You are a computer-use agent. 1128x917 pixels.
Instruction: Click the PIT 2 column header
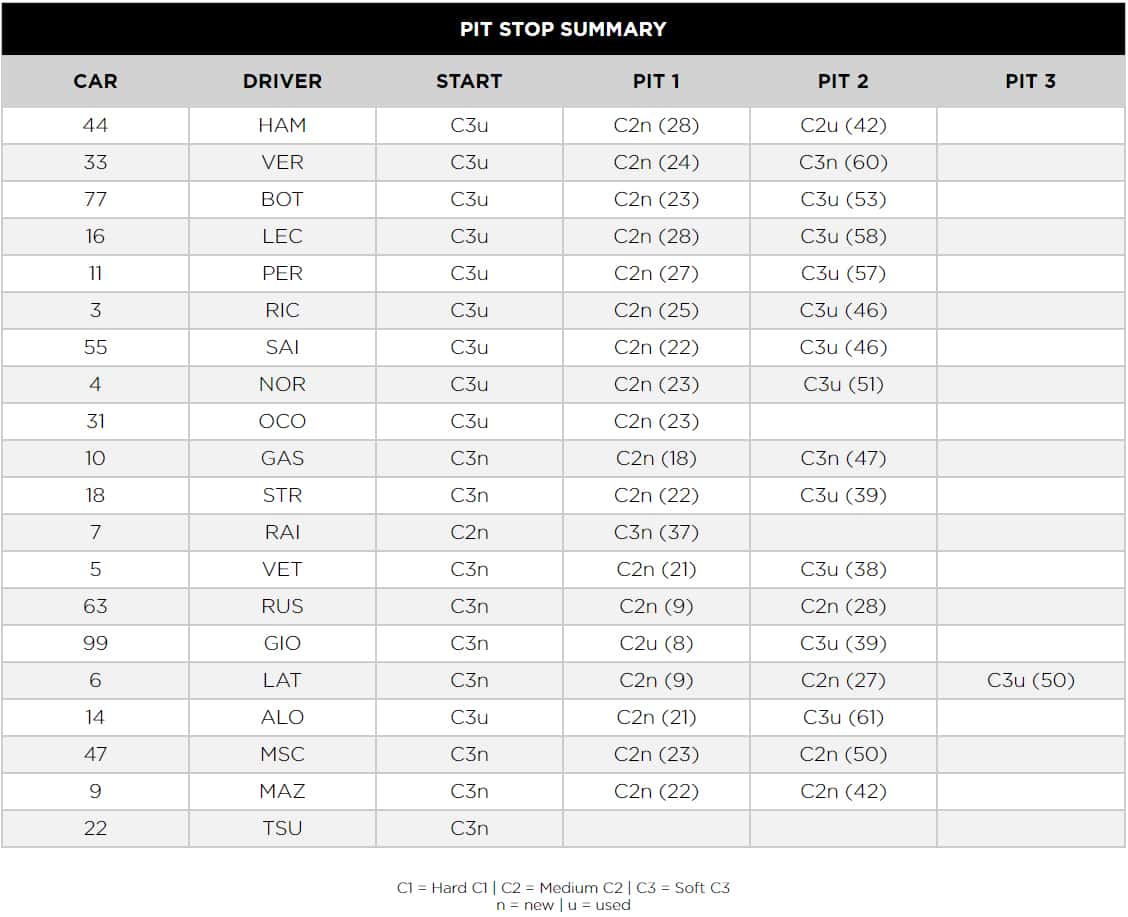[843, 81]
